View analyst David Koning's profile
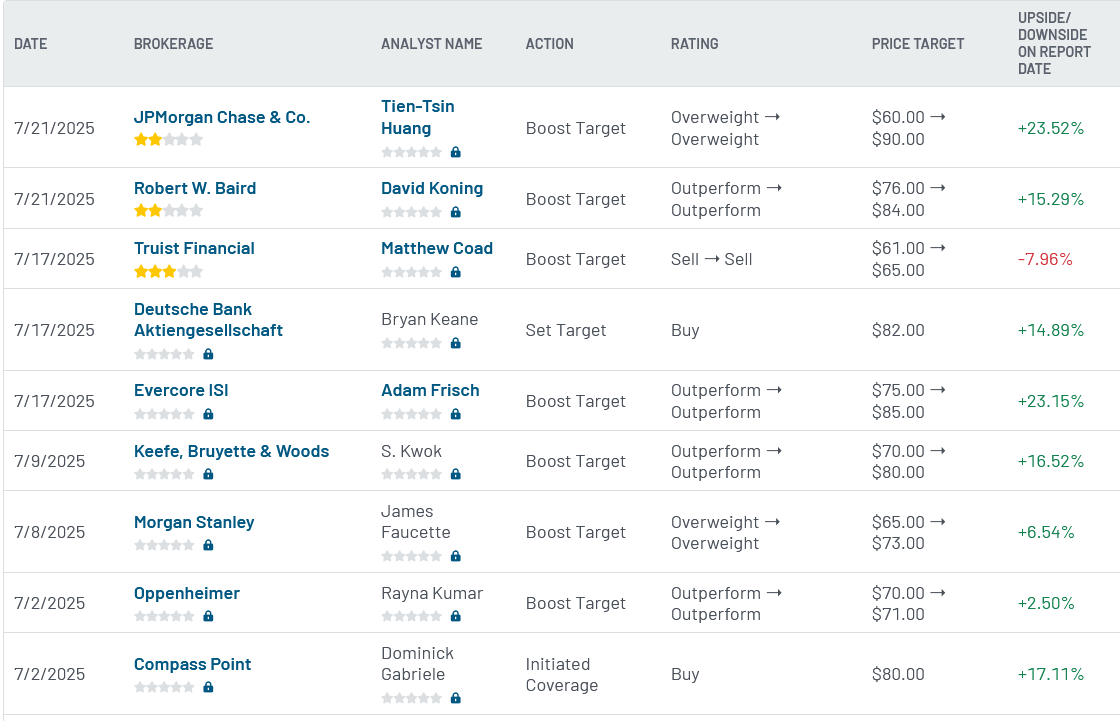Viewport: 1120px width, 721px height. [x=432, y=188]
